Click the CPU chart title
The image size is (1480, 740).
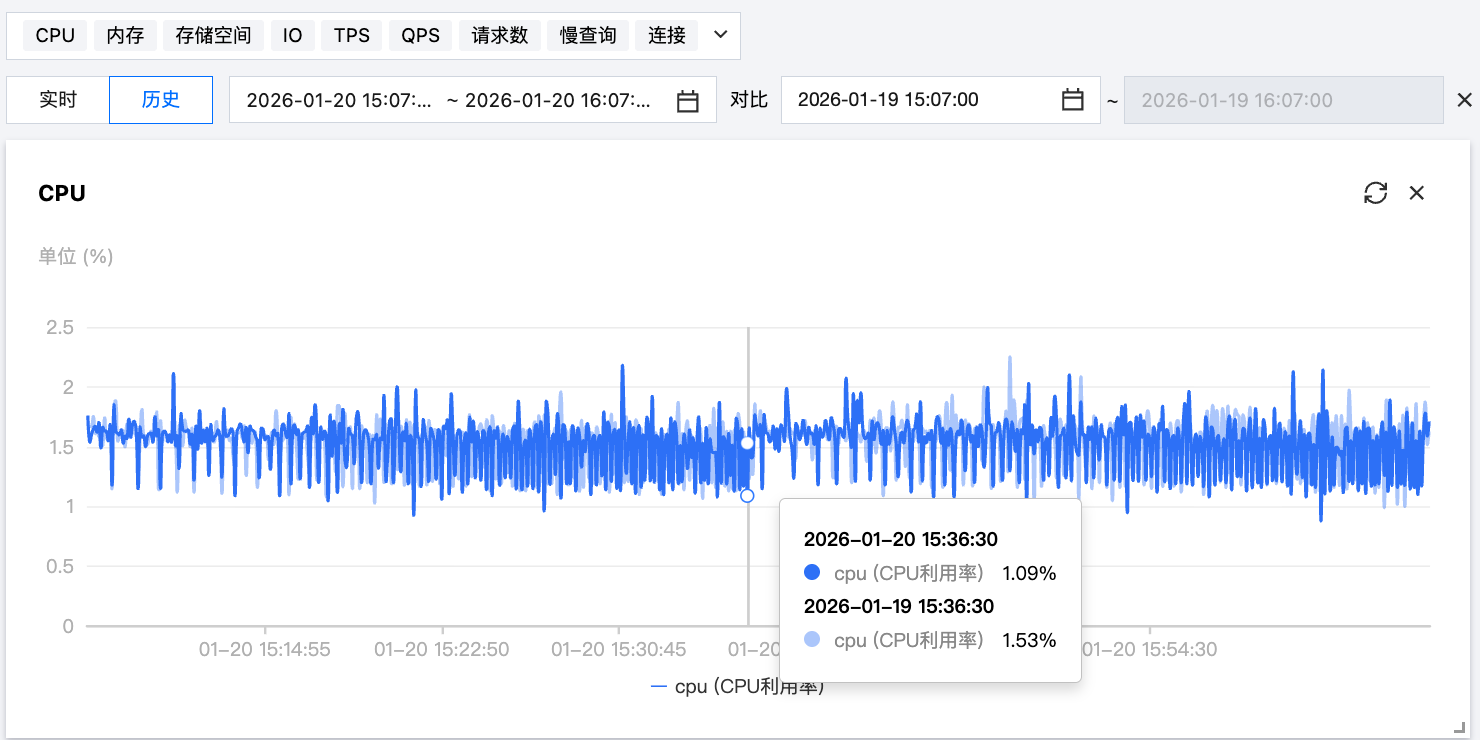pyautogui.click(x=62, y=194)
